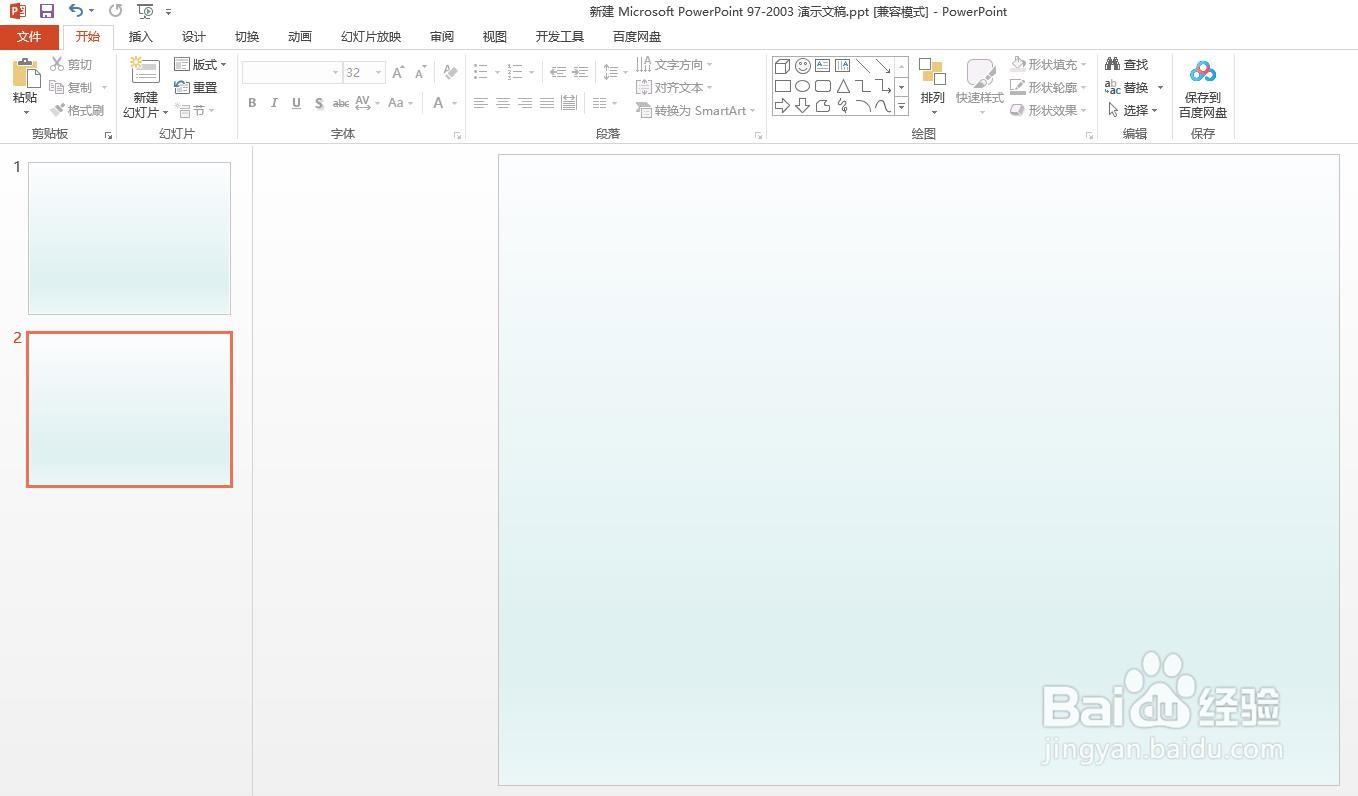Open the 形状填充 shape fill color picker

[x=1049, y=64]
